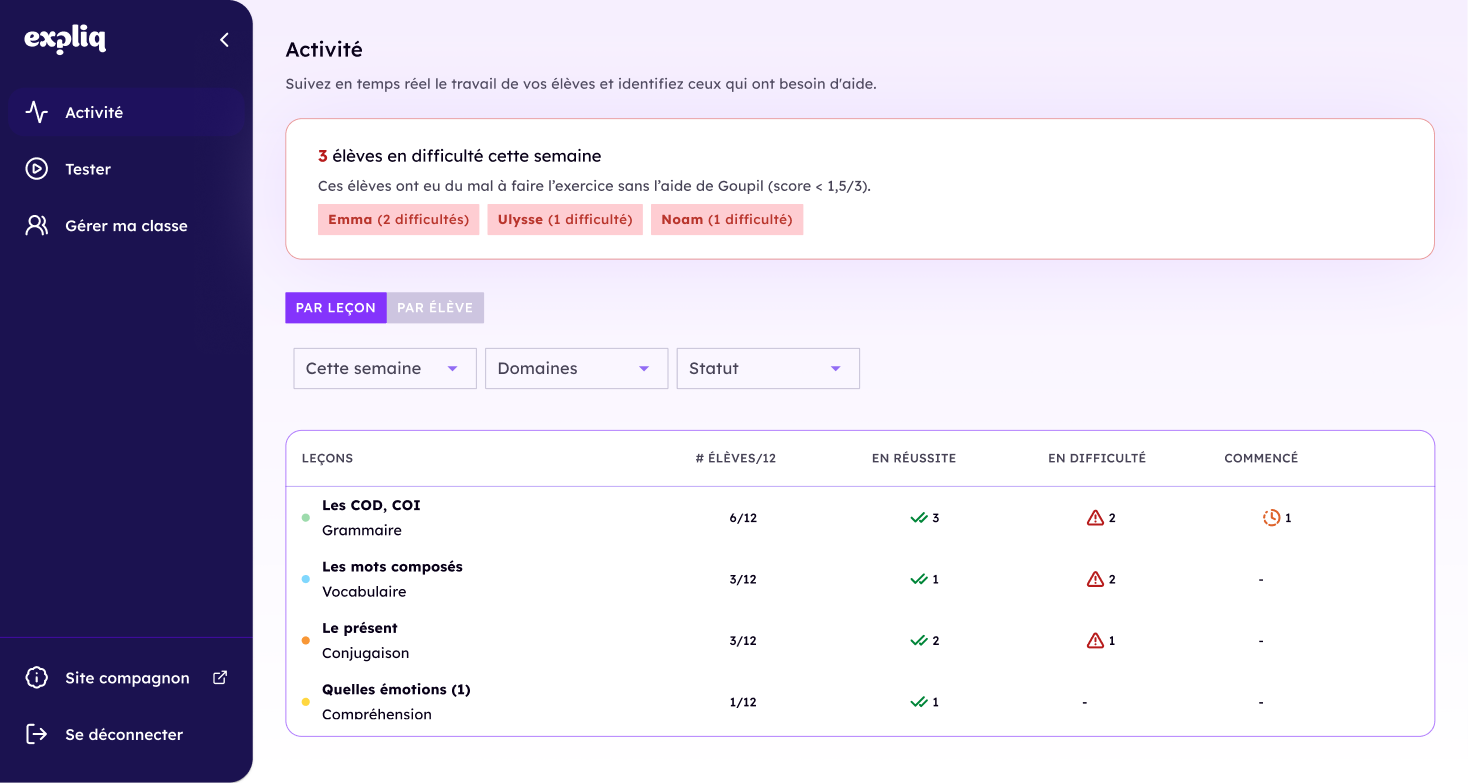1468x783 pixels.
Task: Open the Statut filter dropdown
Action: click(768, 368)
